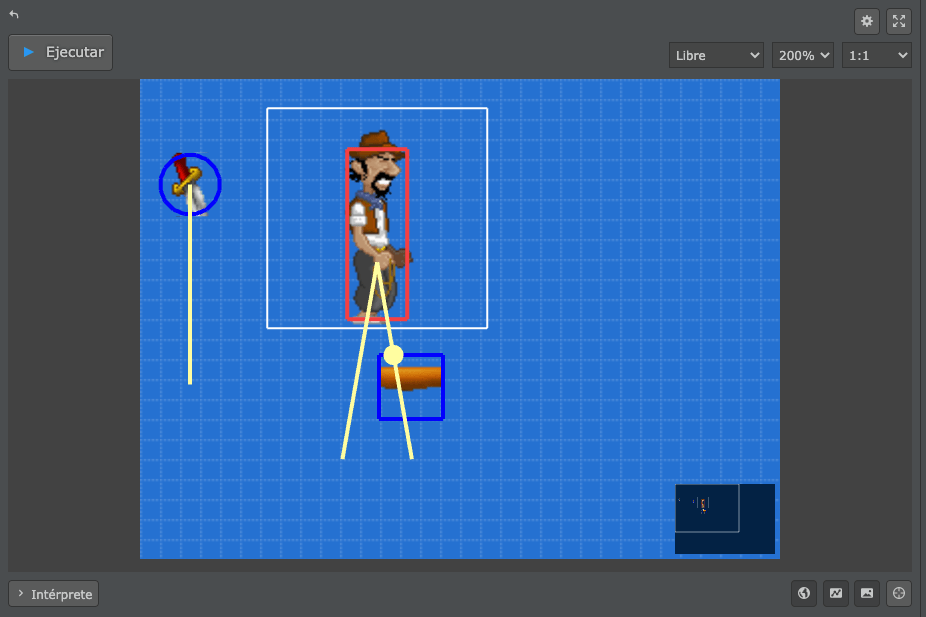This screenshot has width=926, height=617.
Task: Select the sword actor in blue circle
Action: (189, 182)
